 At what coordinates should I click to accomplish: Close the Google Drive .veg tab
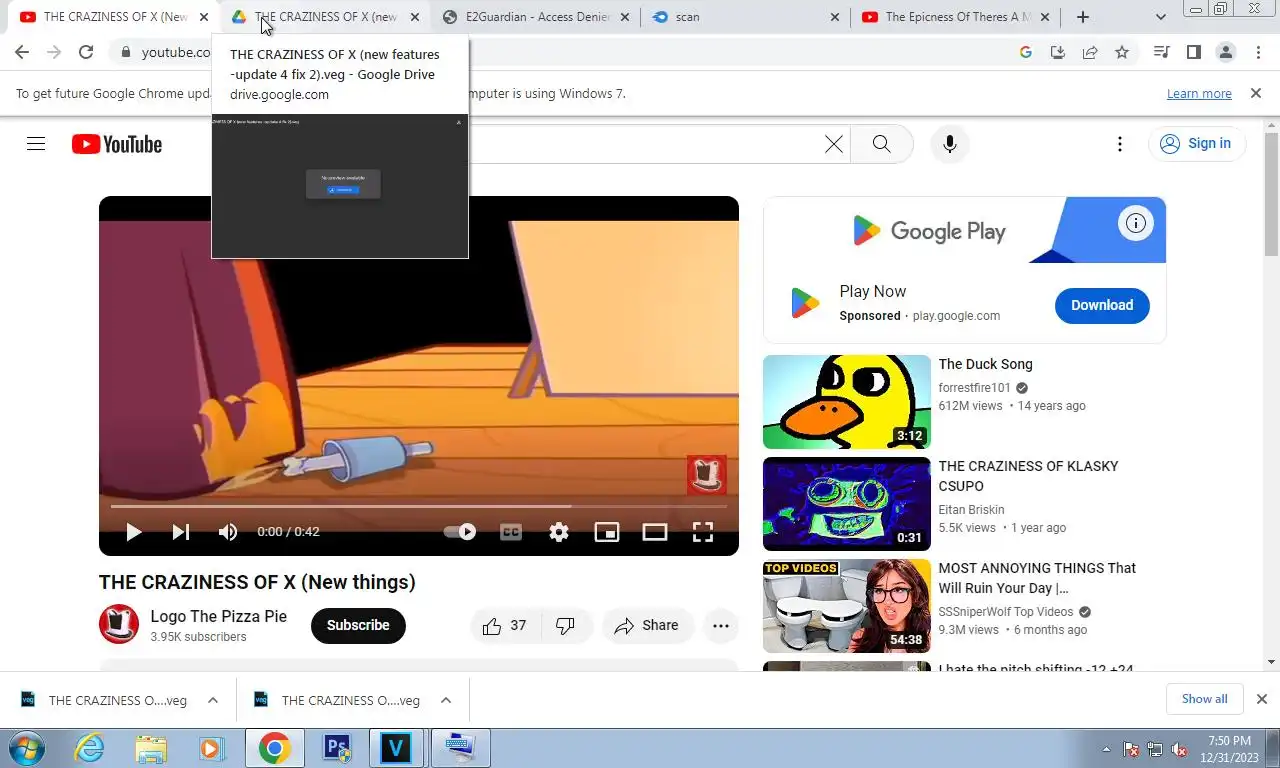tap(415, 17)
